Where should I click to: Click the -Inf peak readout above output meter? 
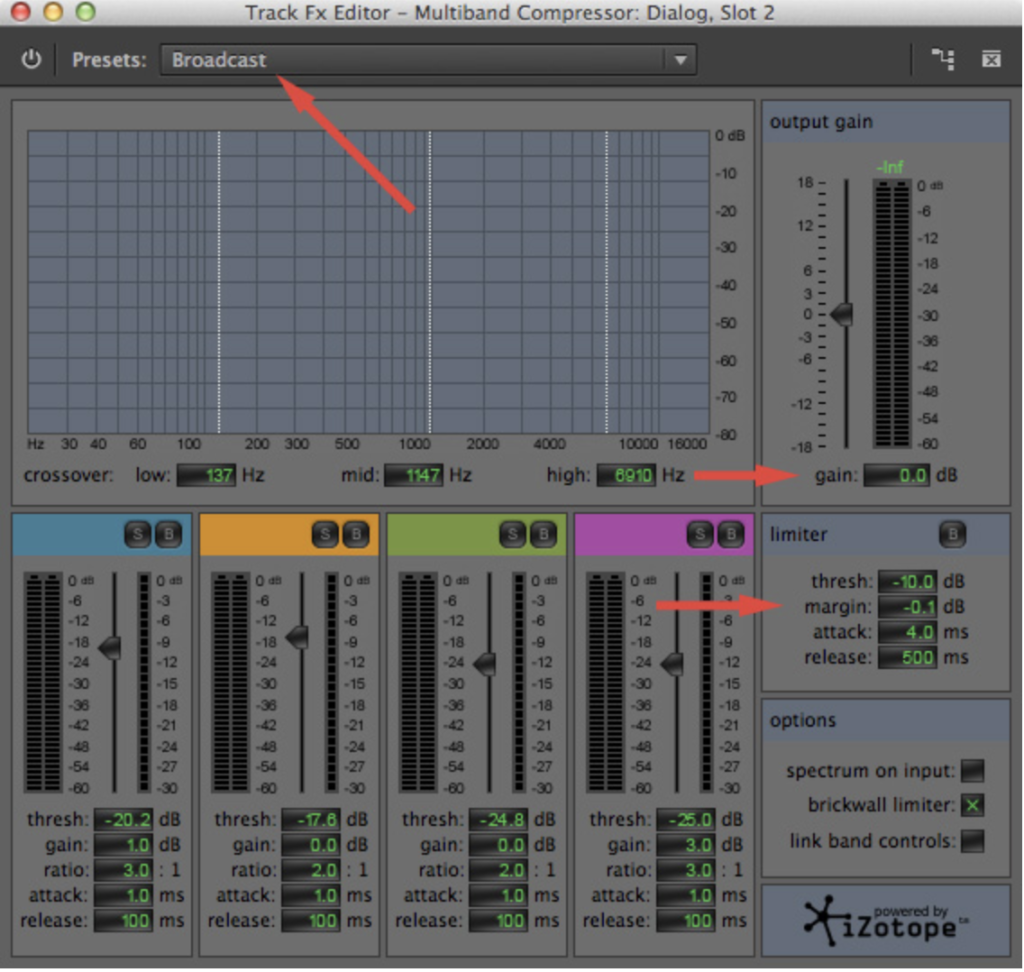890,167
